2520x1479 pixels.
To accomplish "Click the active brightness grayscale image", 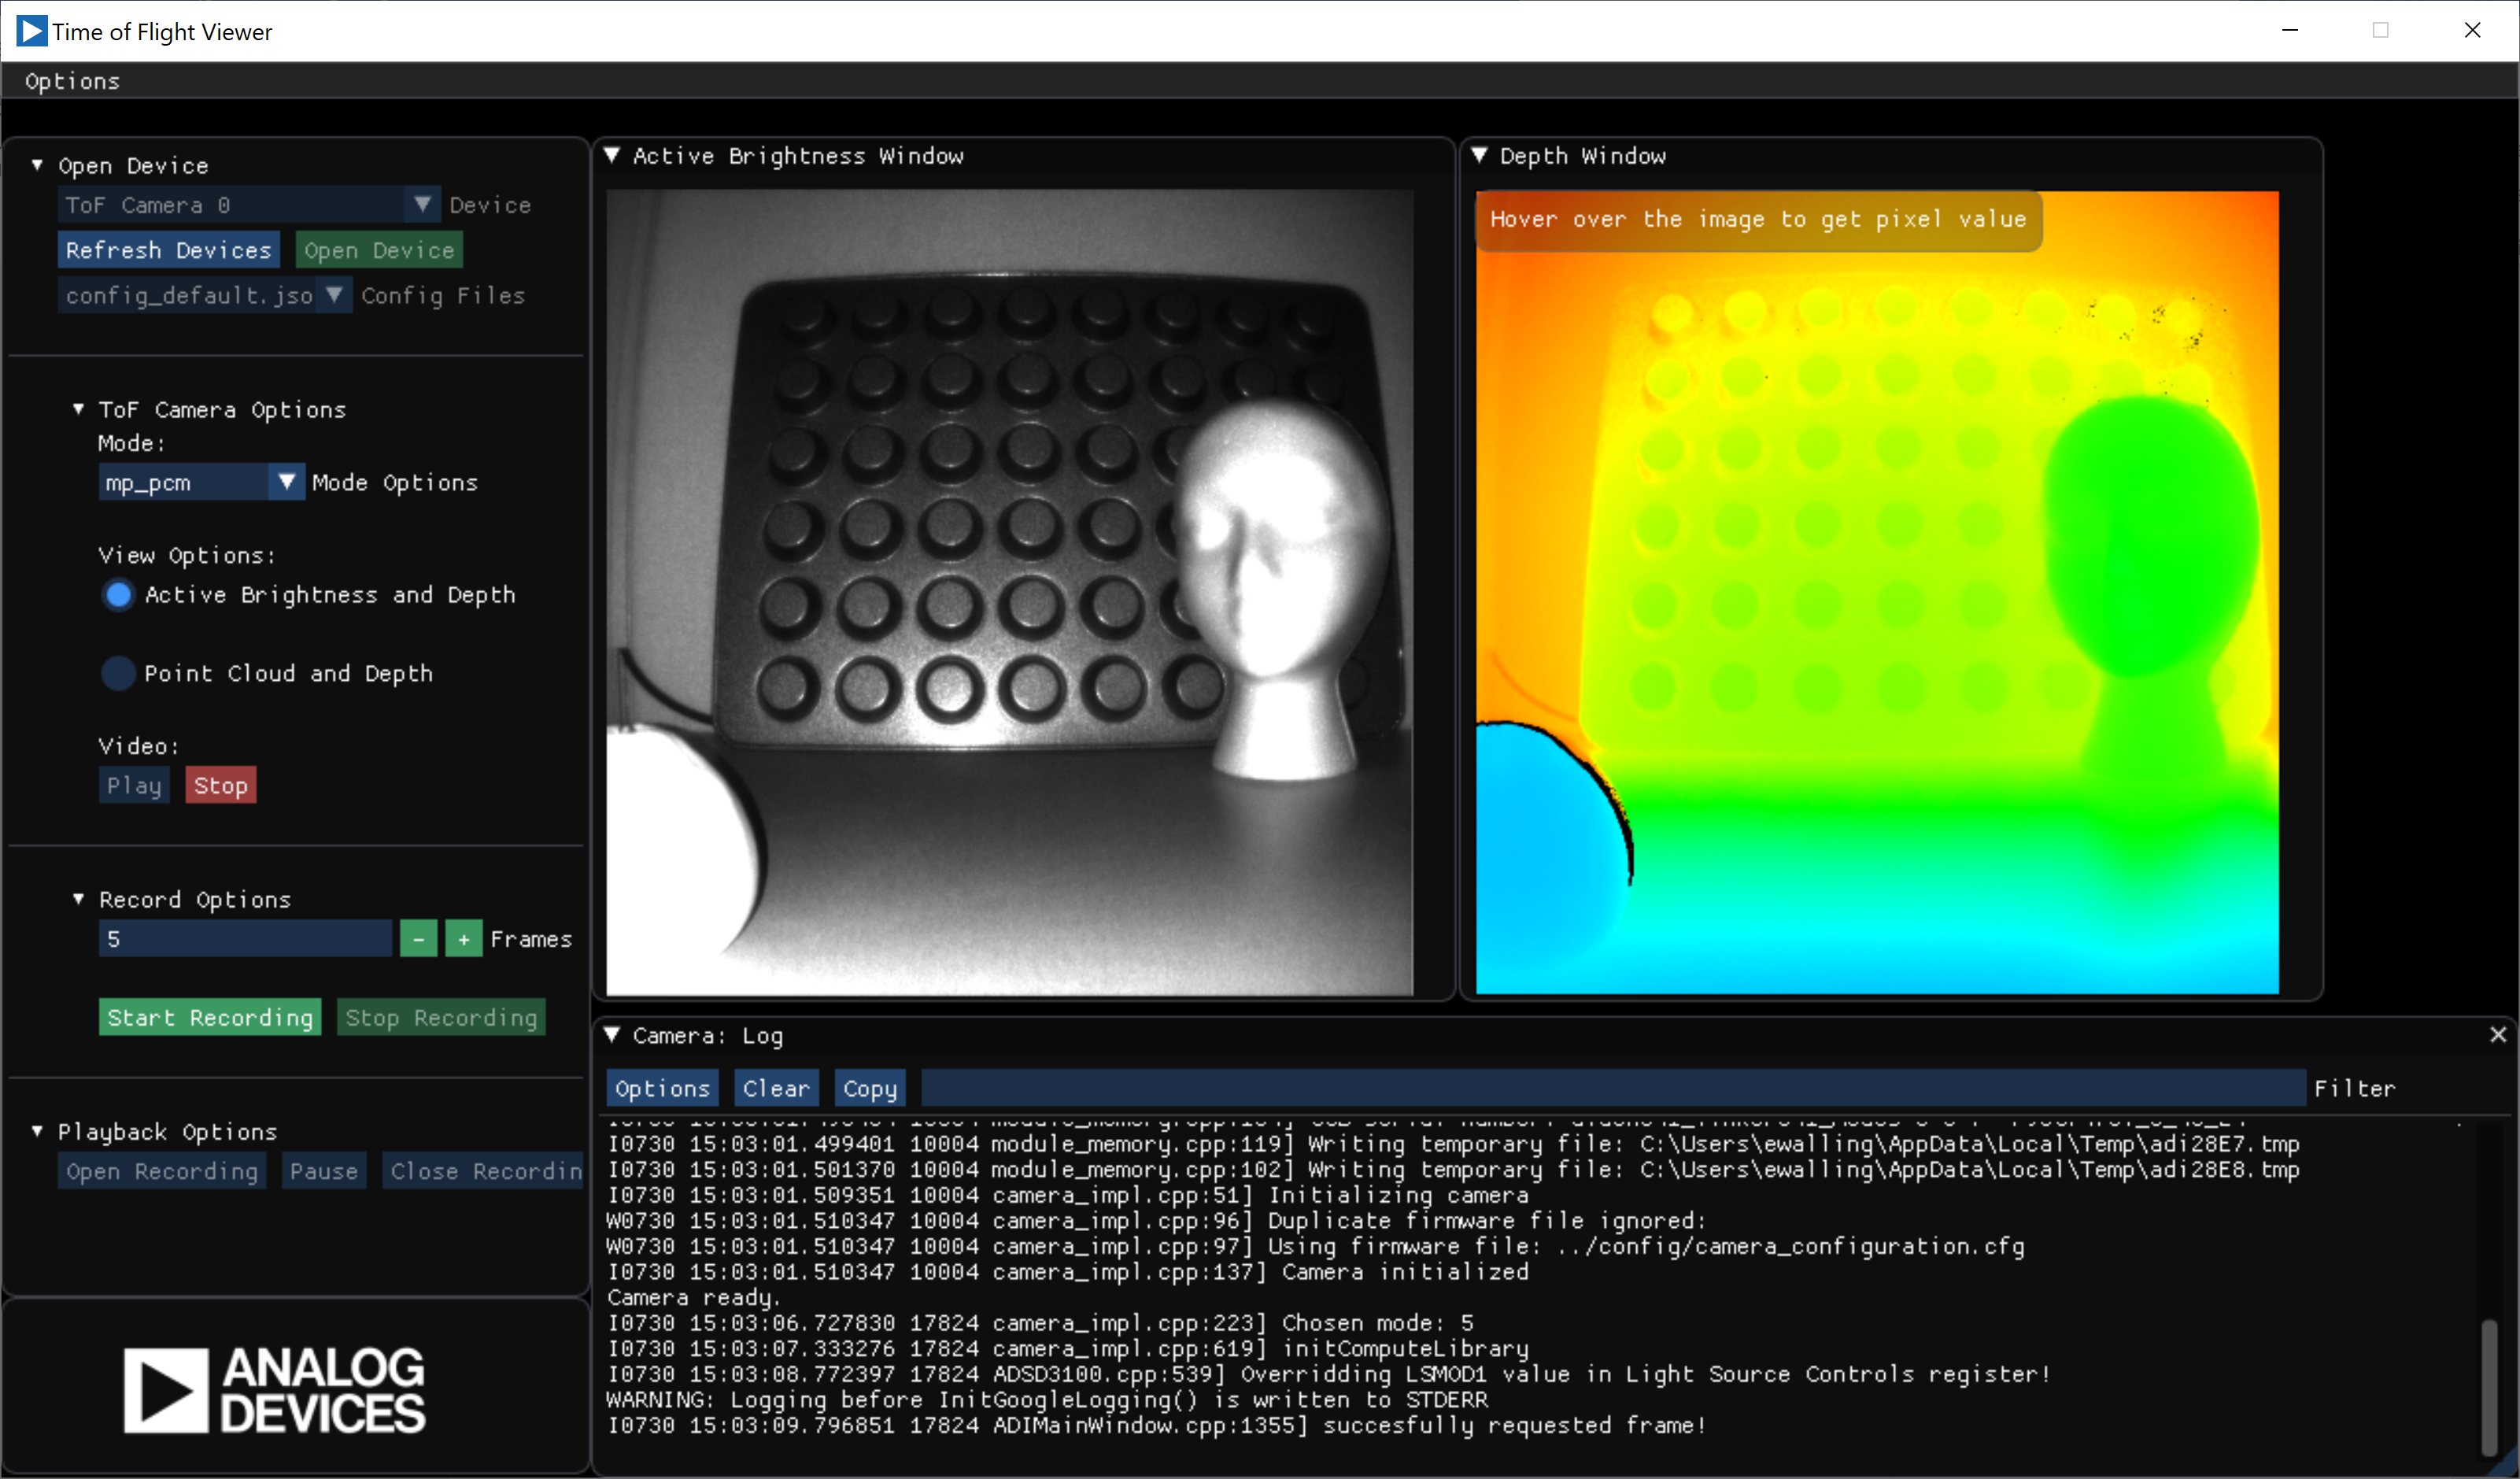I will (x=1010, y=592).
